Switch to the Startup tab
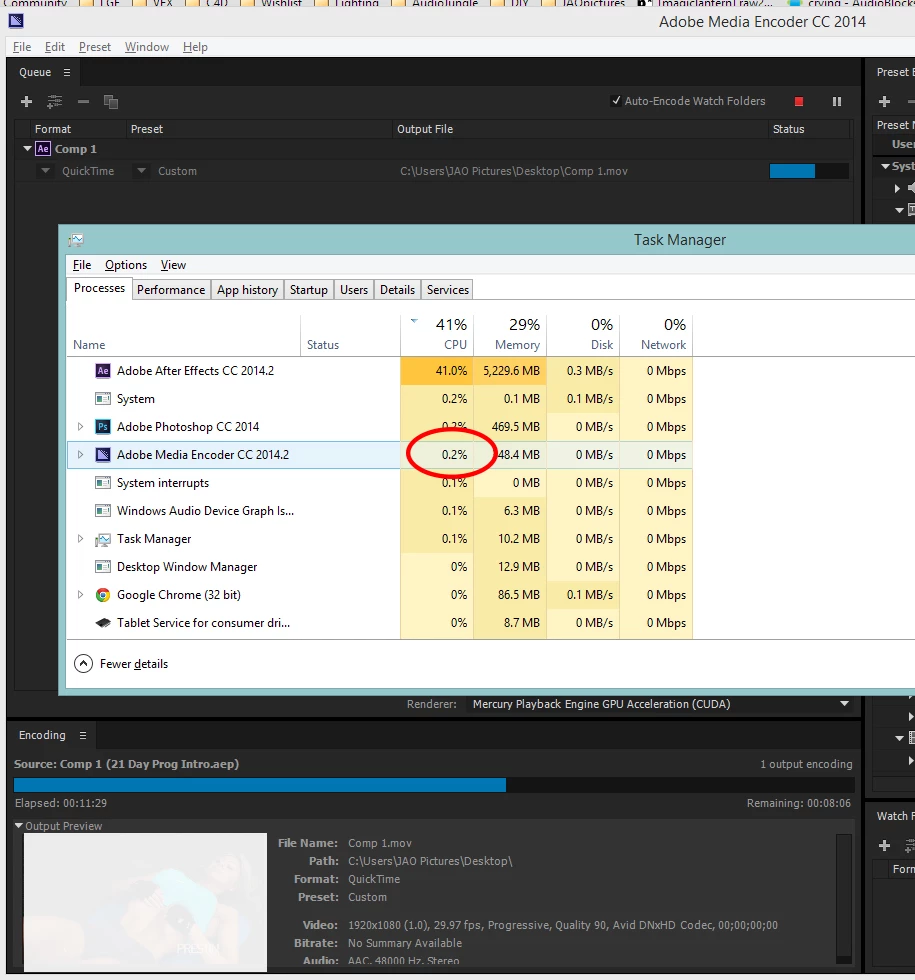915x980 pixels. (308, 290)
